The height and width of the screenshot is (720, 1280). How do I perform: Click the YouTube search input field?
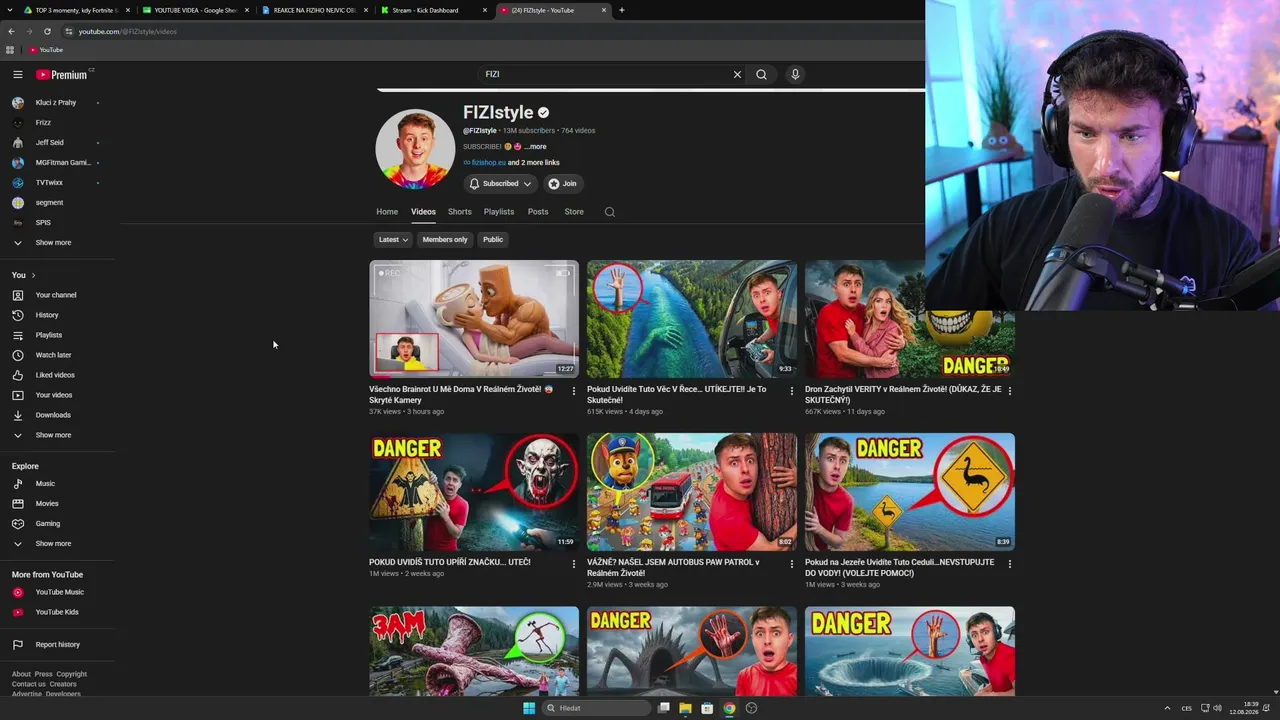coord(605,74)
